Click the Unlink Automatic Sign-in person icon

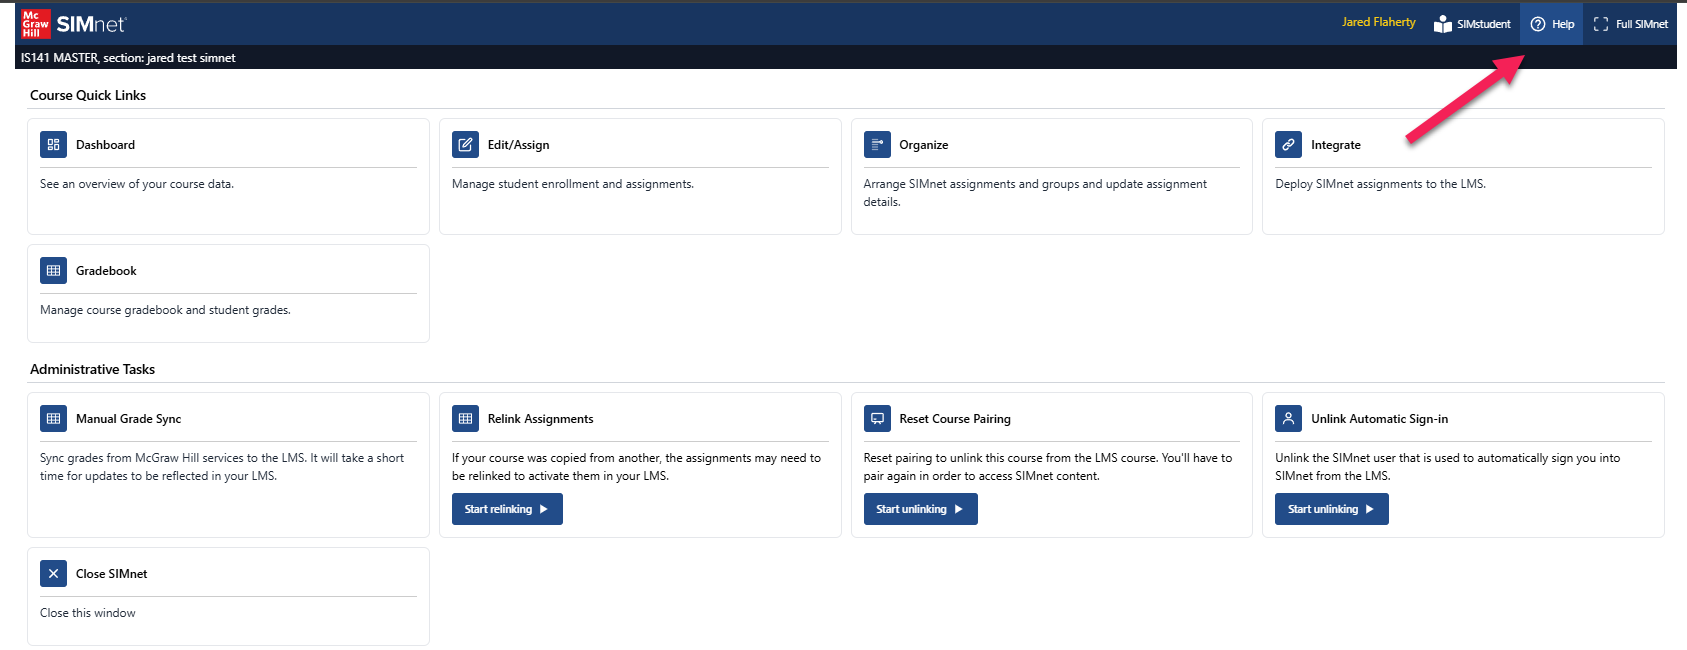[x=1288, y=419]
